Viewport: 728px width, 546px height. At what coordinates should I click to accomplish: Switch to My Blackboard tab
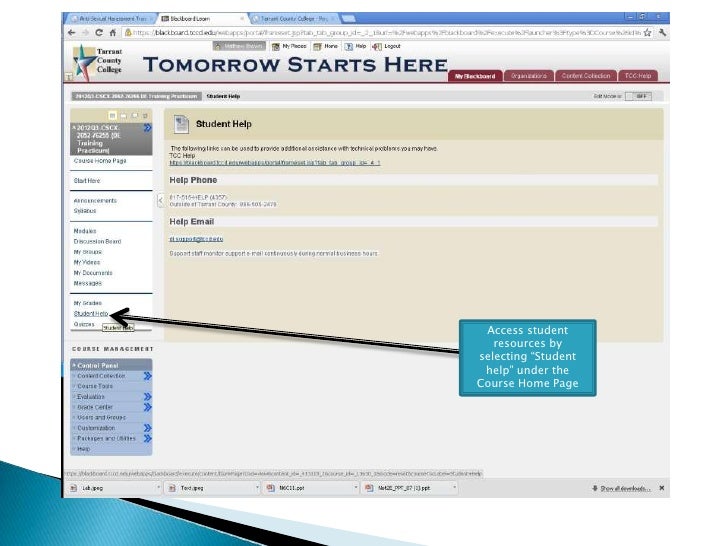point(475,76)
